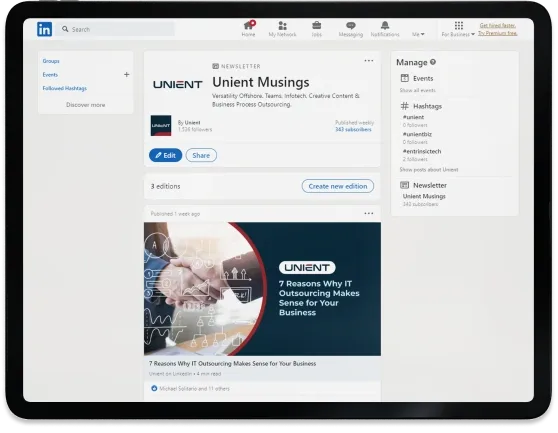
Task: Click the '3 editions' text
Action: [x=165, y=186]
